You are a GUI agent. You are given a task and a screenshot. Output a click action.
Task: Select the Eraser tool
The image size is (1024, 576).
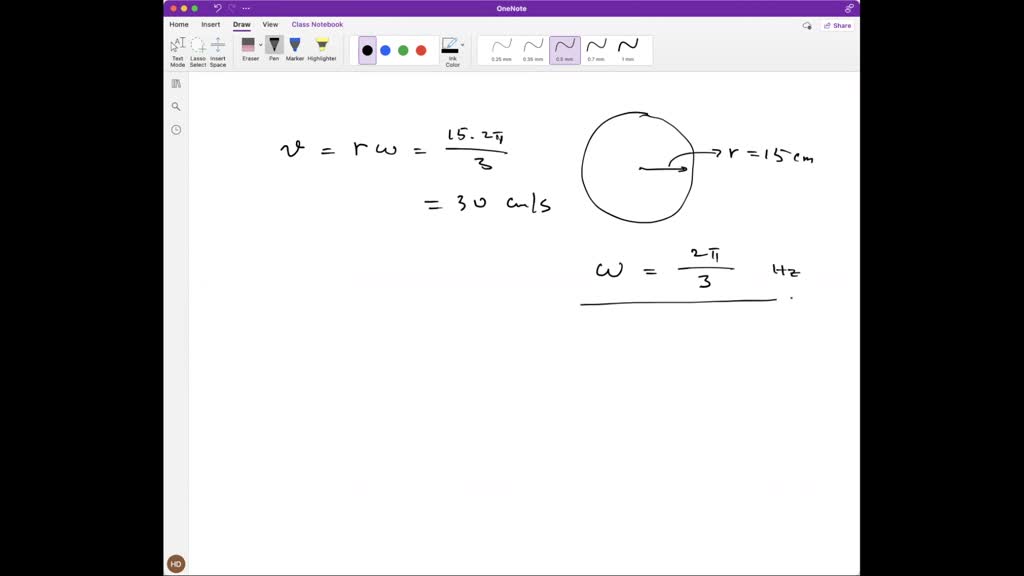click(251, 45)
